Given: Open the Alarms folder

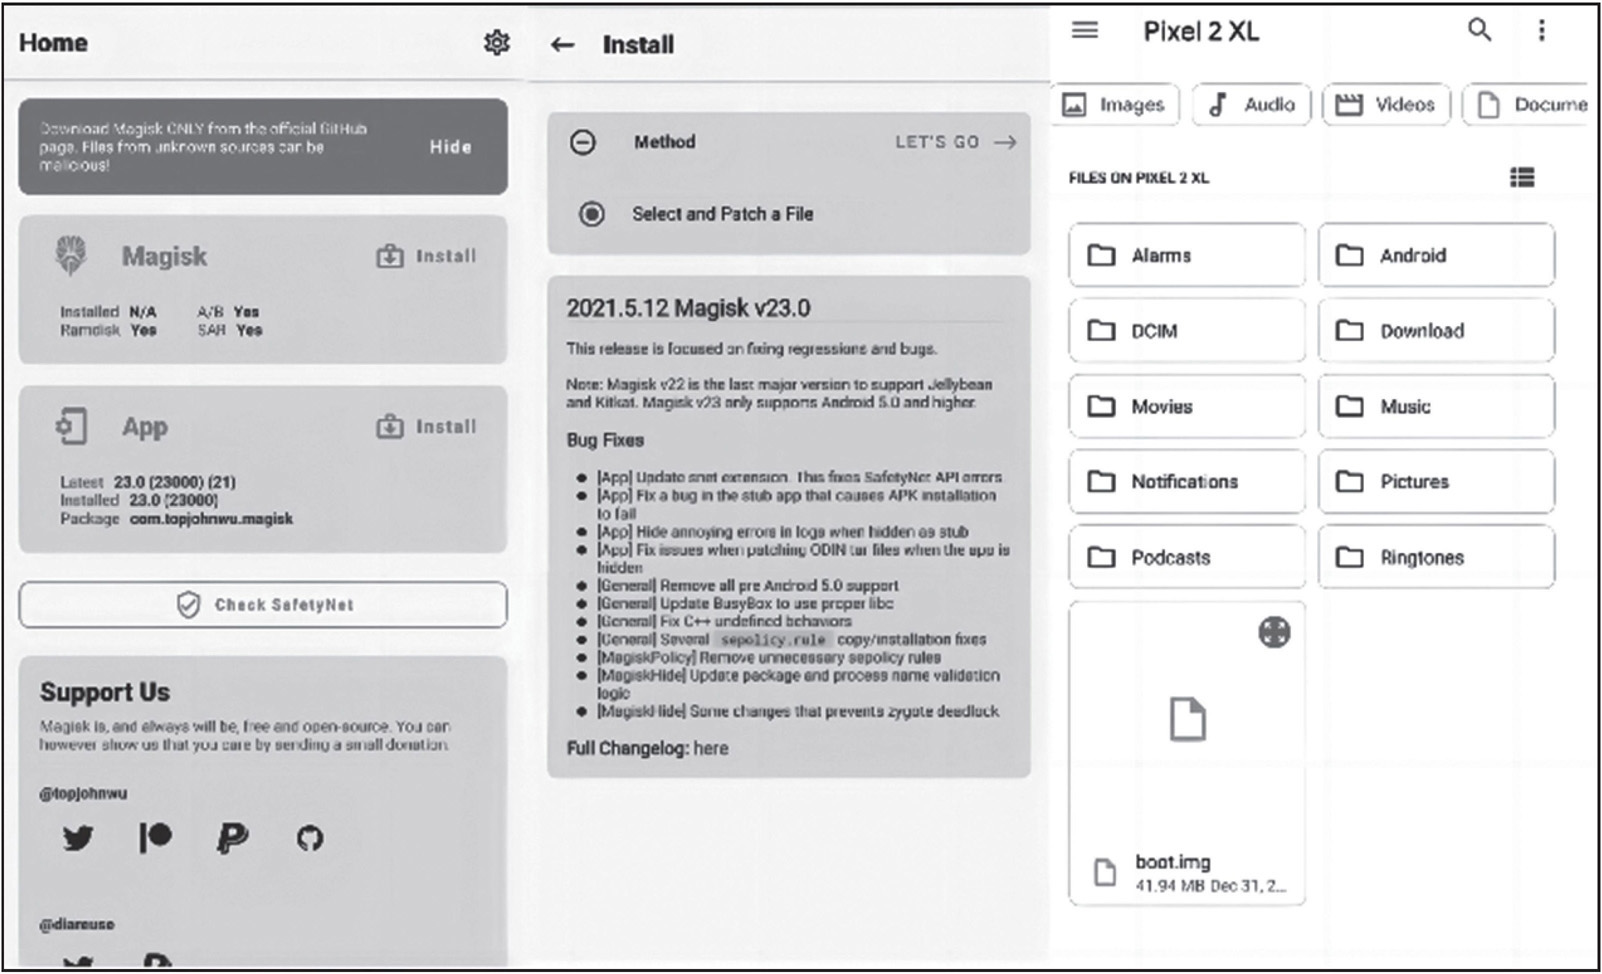Looking at the screenshot, I should point(1187,255).
